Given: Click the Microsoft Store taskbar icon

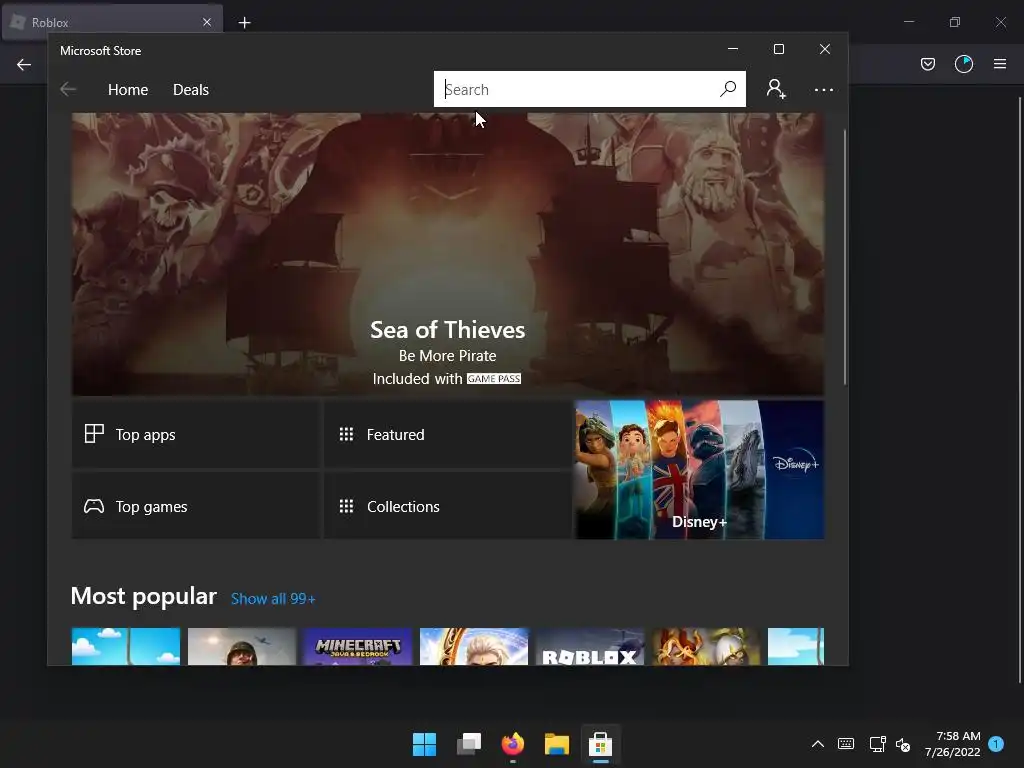Looking at the screenshot, I should click(601, 744).
